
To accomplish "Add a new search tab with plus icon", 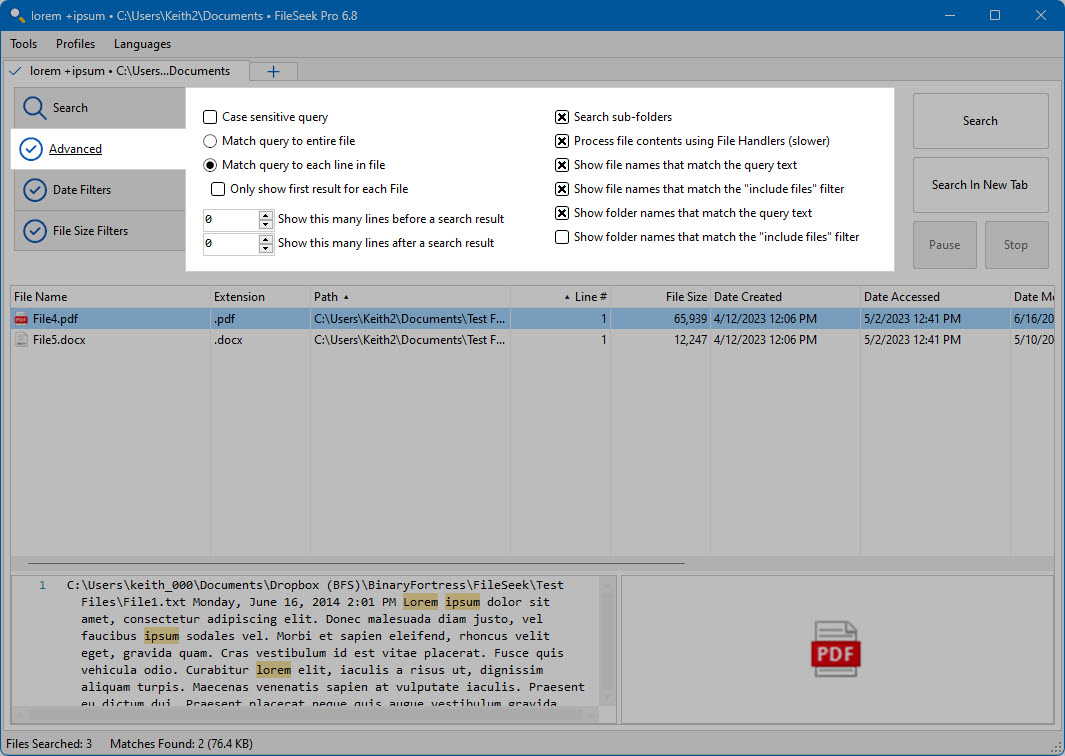I will 273,71.
